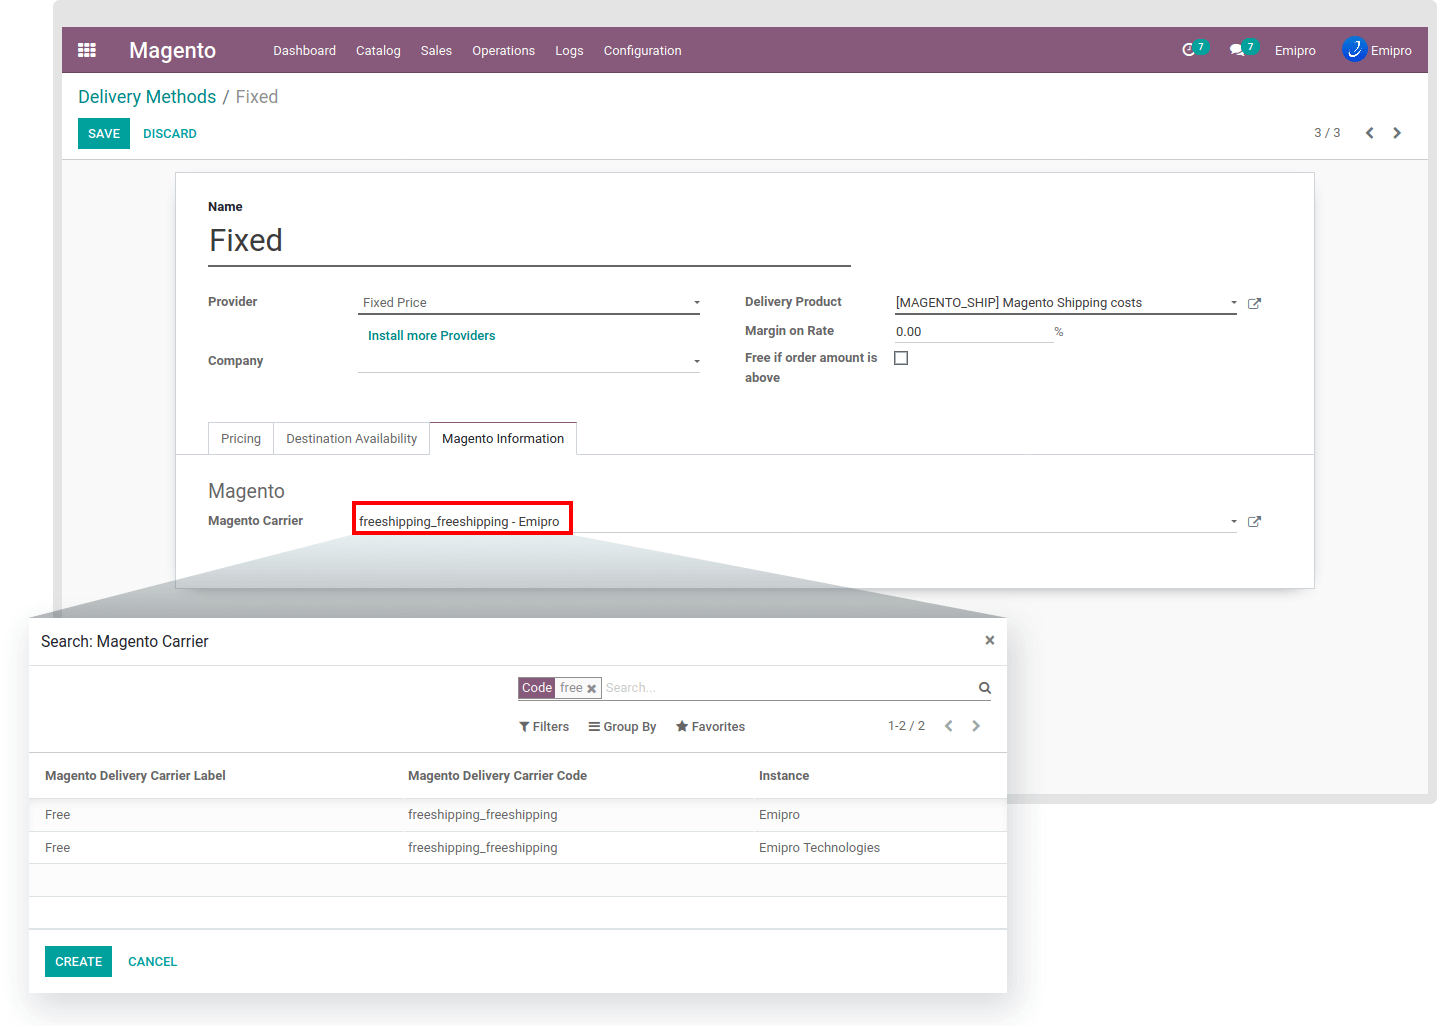Expand the Company dropdown
The image size is (1437, 1026).
pos(697,361)
